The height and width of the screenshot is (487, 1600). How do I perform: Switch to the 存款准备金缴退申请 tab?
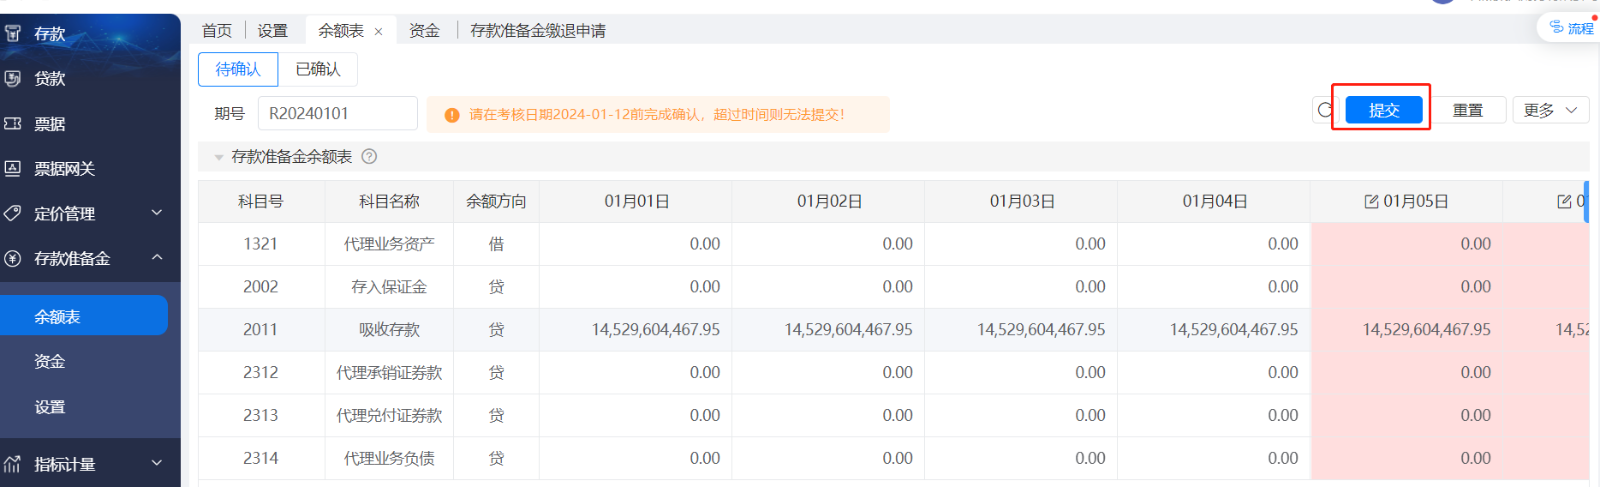tap(538, 31)
